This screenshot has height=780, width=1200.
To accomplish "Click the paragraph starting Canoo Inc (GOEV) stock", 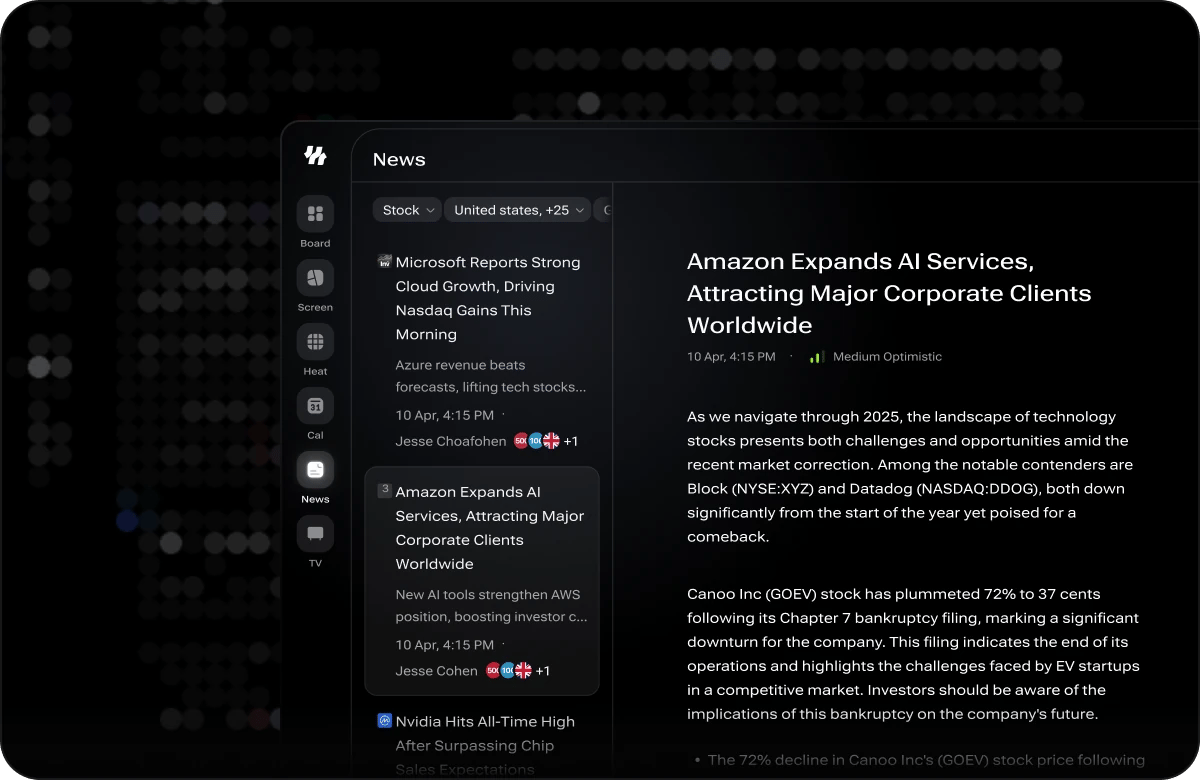I will [913, 654].
